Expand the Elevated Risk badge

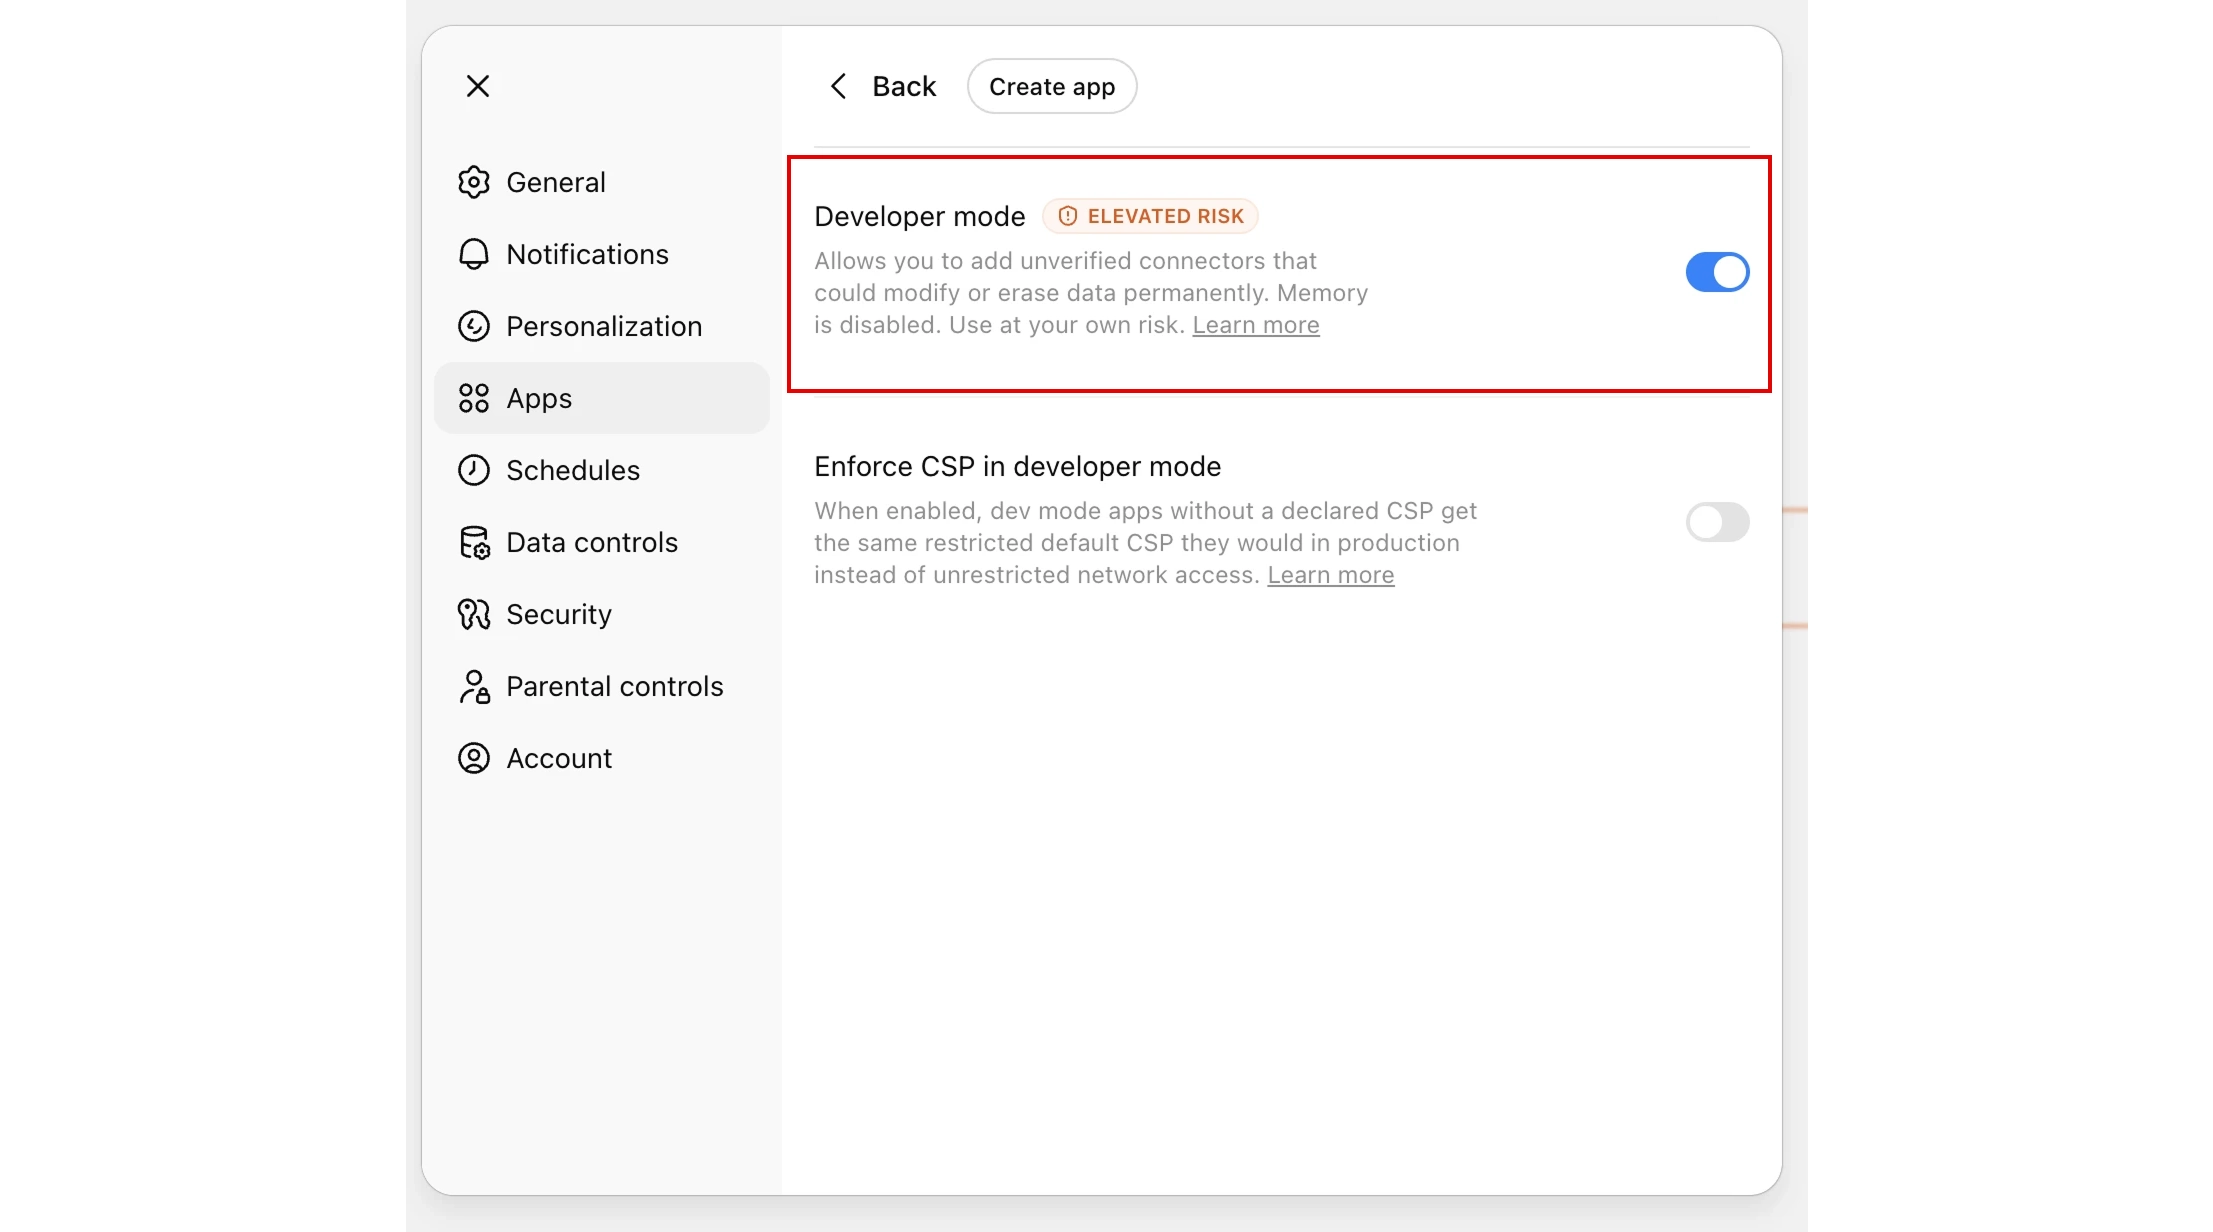pyautogui.click(x=1150, y=215)
